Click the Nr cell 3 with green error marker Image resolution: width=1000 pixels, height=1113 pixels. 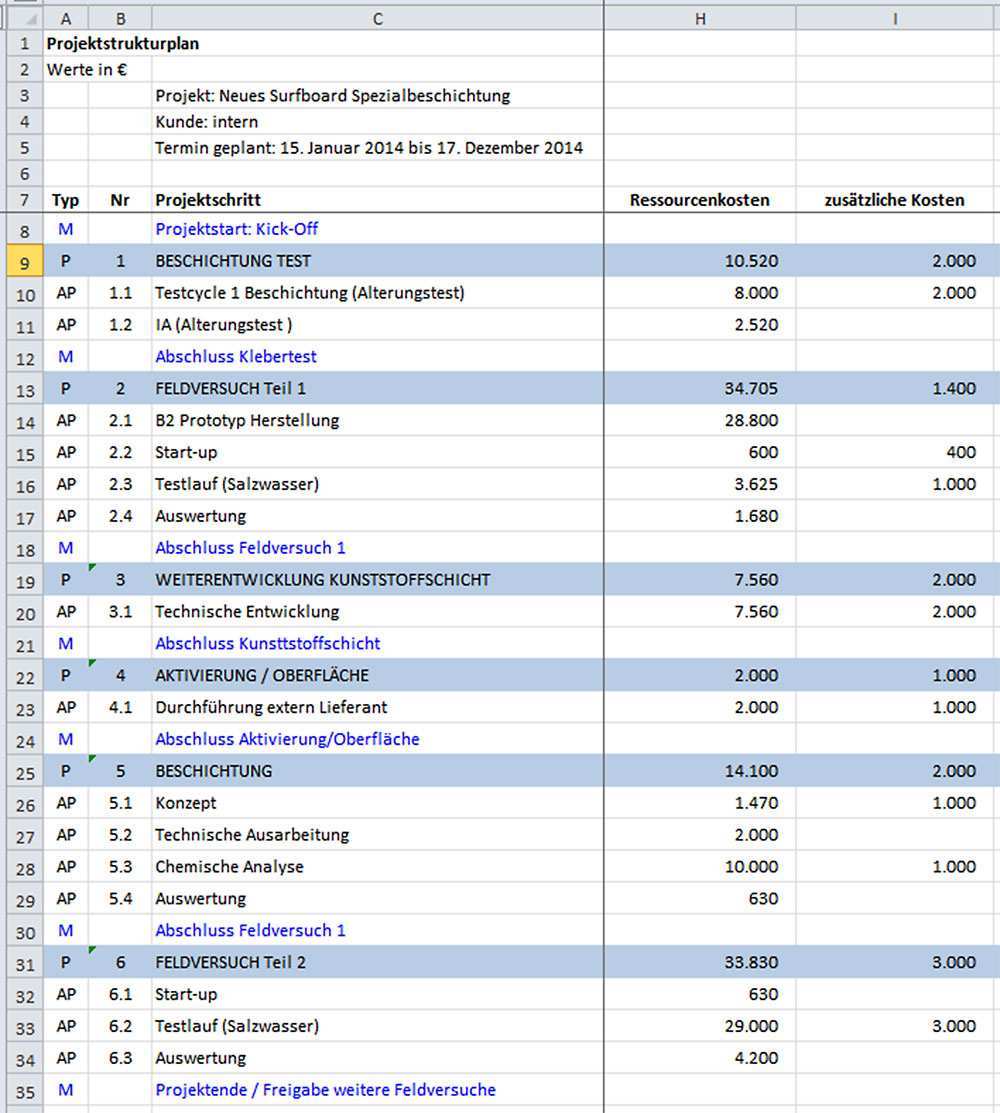click(x=120, y=580)
